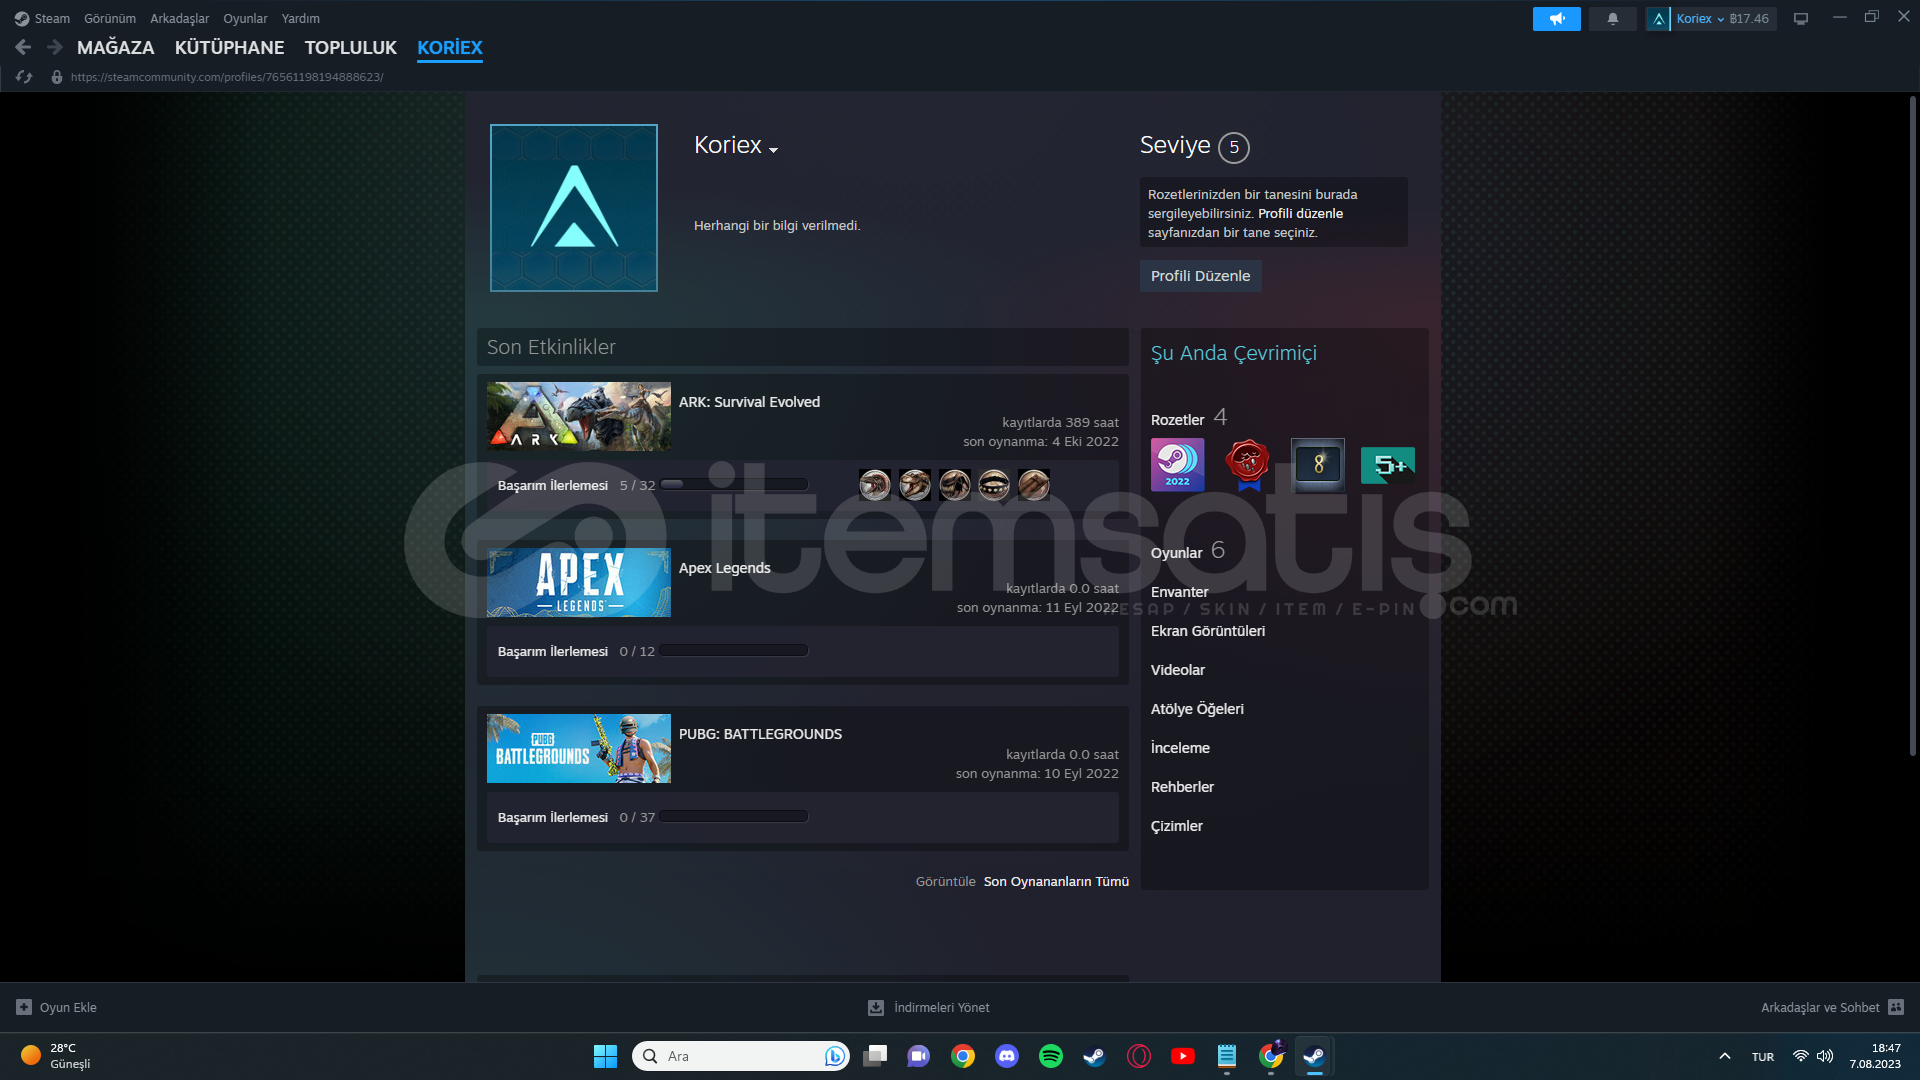Open the ARK: Survival Evolved thumbnail
The height and width of the screenshot is (1080, 1920).
tap(579, 416)
